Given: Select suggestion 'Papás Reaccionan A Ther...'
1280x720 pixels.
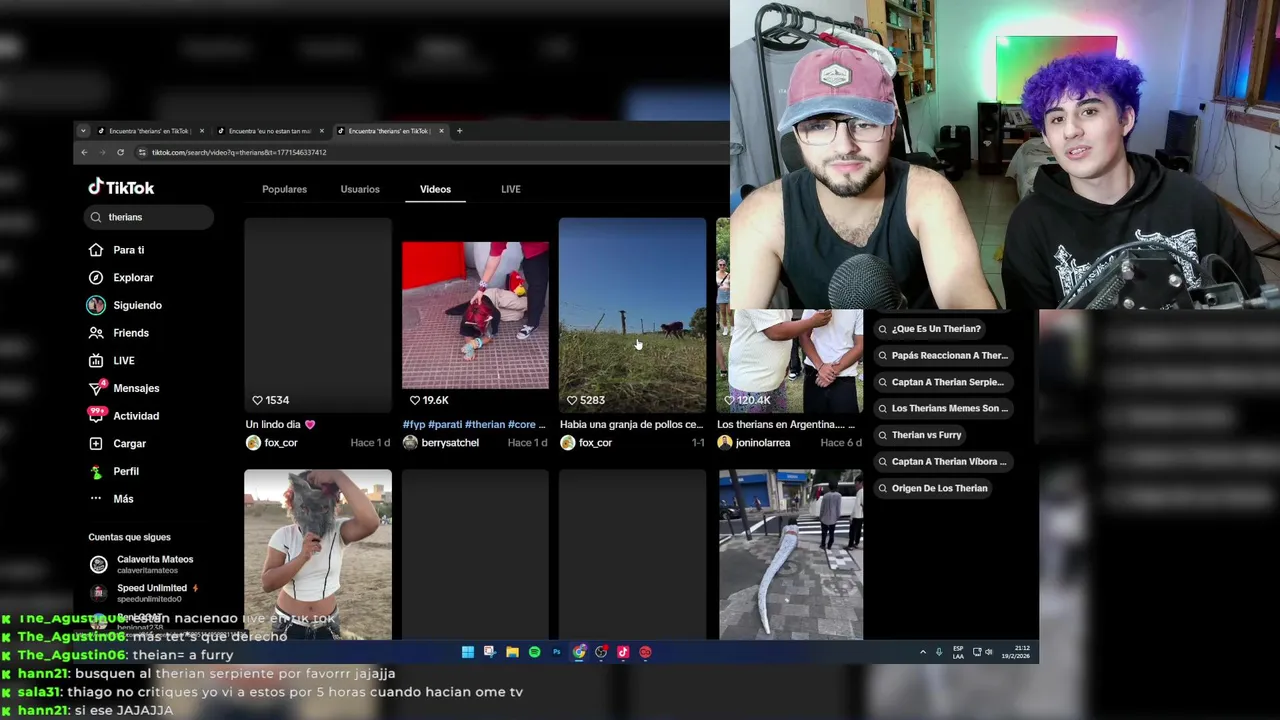Looking at the screenshot, I should pos(942,355).
